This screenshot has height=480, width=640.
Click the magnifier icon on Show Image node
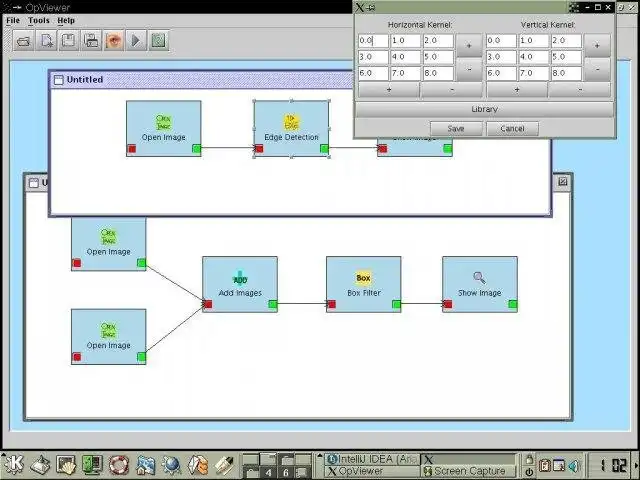point(479,278)
